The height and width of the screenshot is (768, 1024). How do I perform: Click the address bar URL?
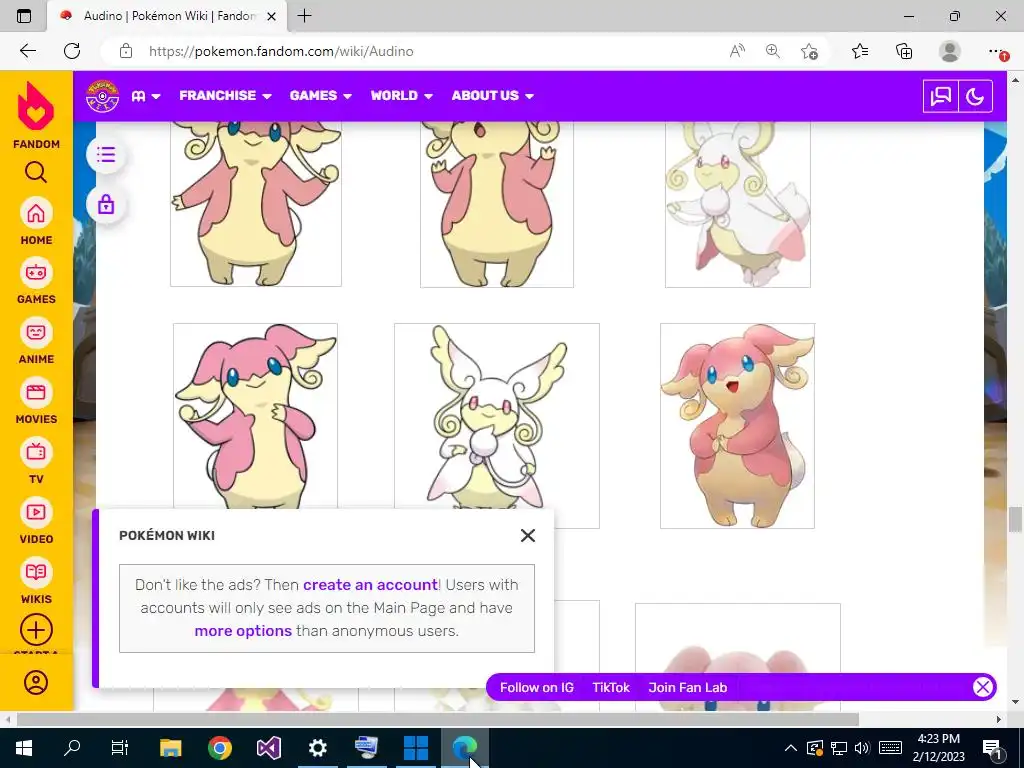(x=281, y=51)
